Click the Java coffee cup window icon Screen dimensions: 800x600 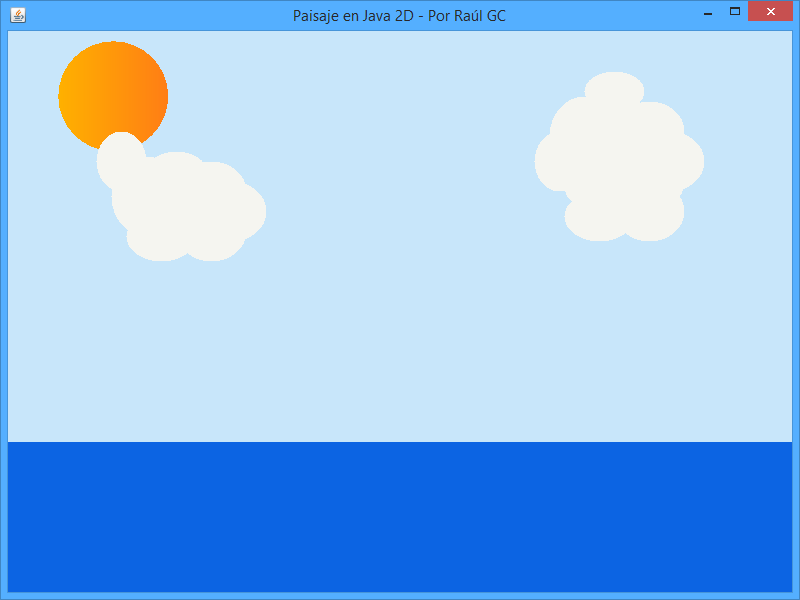tap(19, 14)
